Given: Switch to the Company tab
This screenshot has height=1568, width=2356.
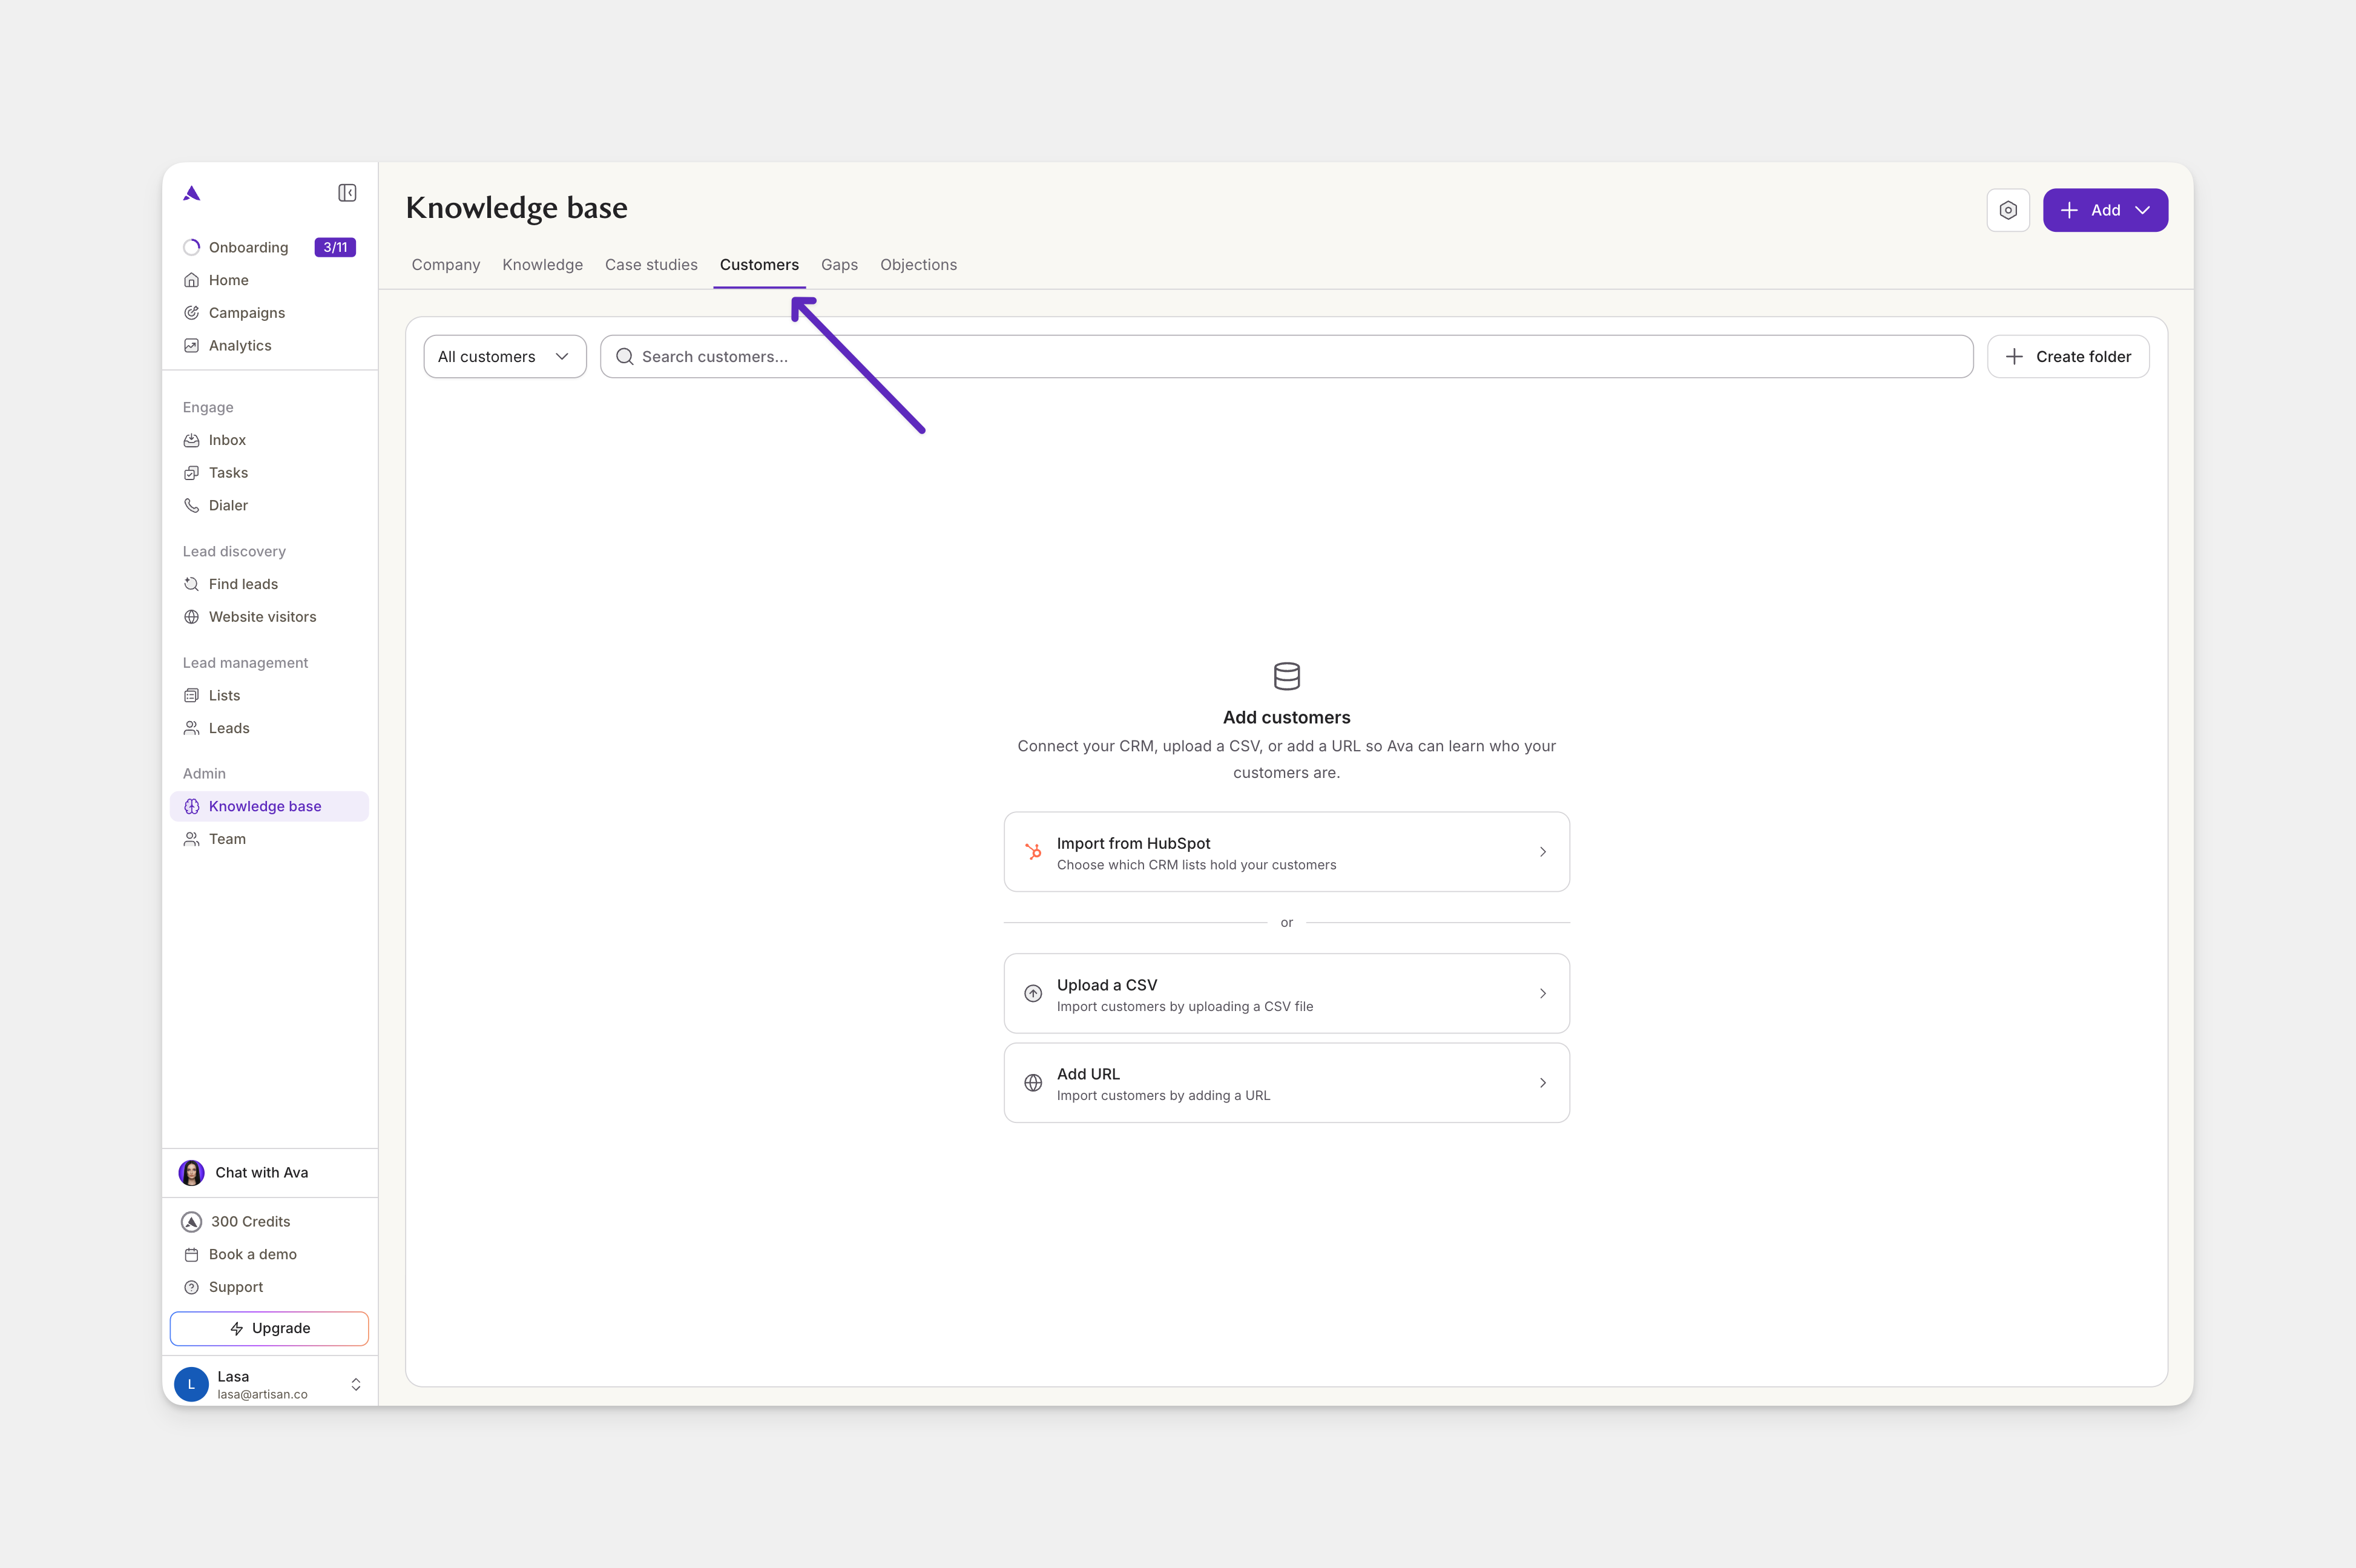Looking at the screenshot, I should [446, 265].
